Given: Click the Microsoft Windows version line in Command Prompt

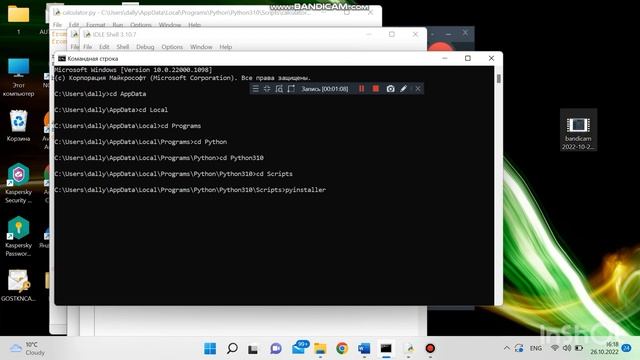Looking at the screenshot, I should [133, 70].
